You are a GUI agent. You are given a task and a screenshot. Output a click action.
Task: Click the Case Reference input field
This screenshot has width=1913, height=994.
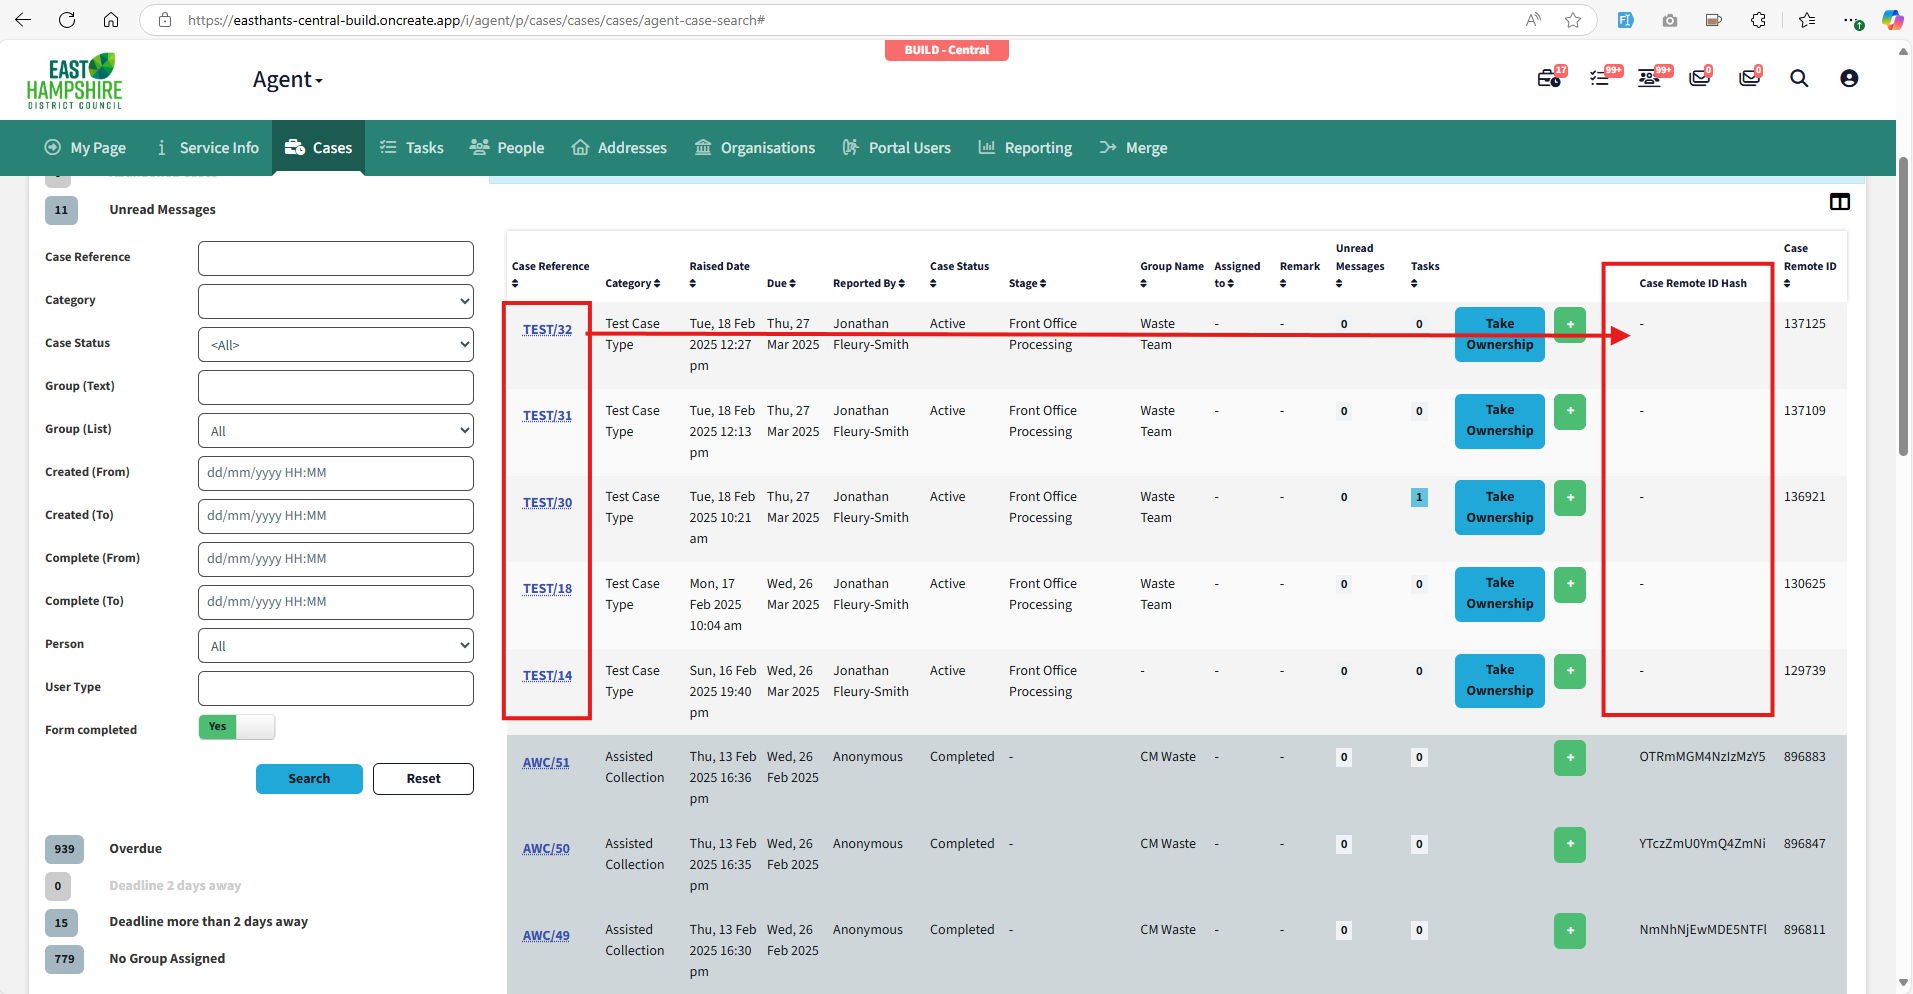point(336,258)
